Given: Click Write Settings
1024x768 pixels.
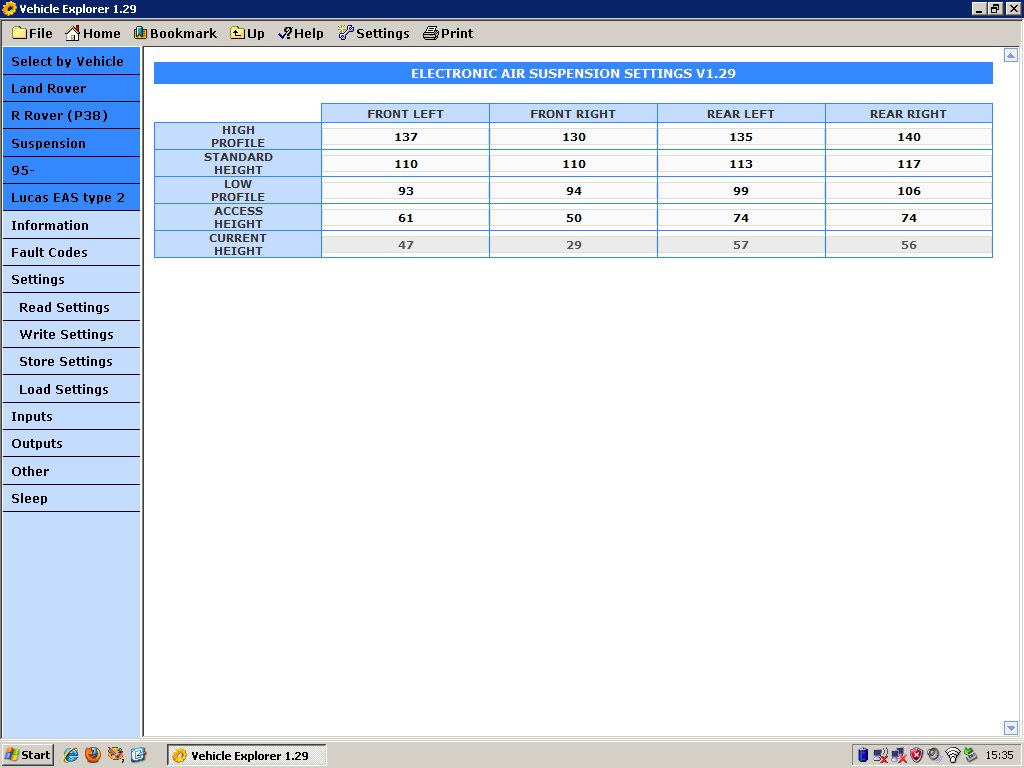Looking at the screenshot, I should pos(71,334).
